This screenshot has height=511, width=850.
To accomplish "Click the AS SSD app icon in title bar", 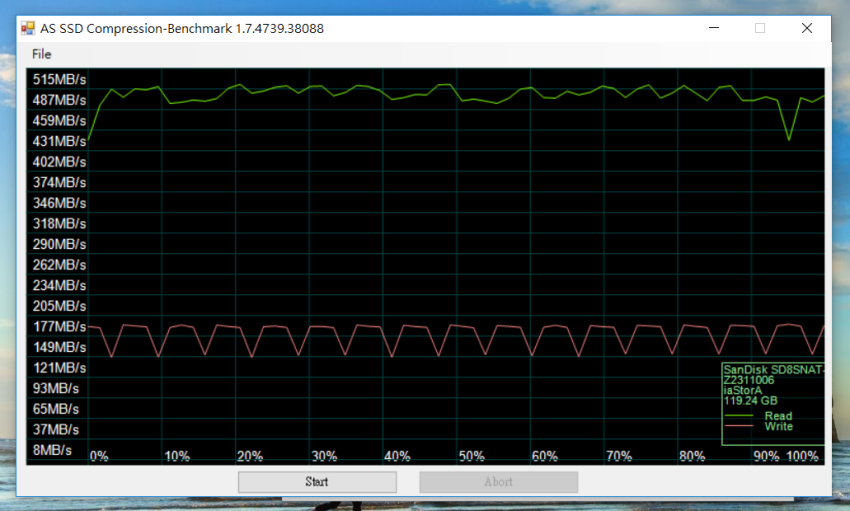I will point(28,28).
